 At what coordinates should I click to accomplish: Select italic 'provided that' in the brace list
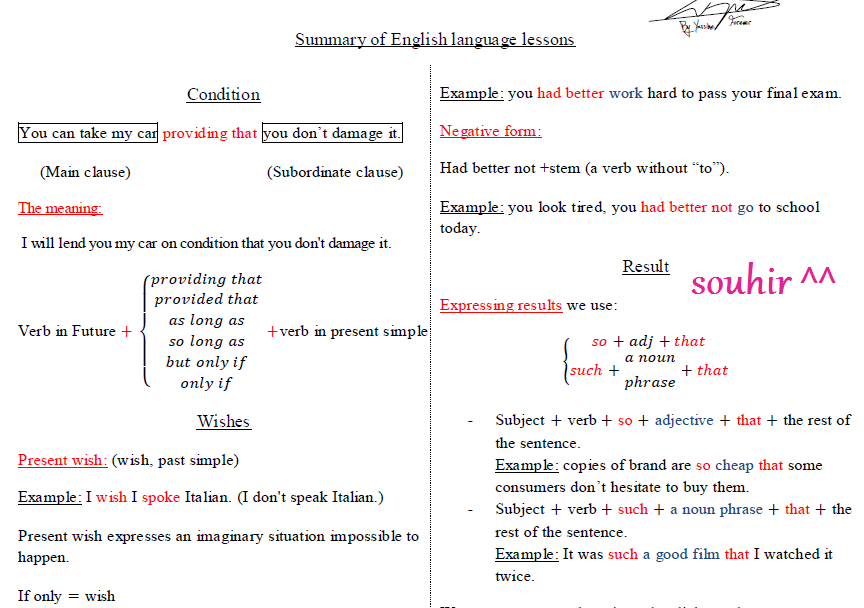click(x=206, y=299)
